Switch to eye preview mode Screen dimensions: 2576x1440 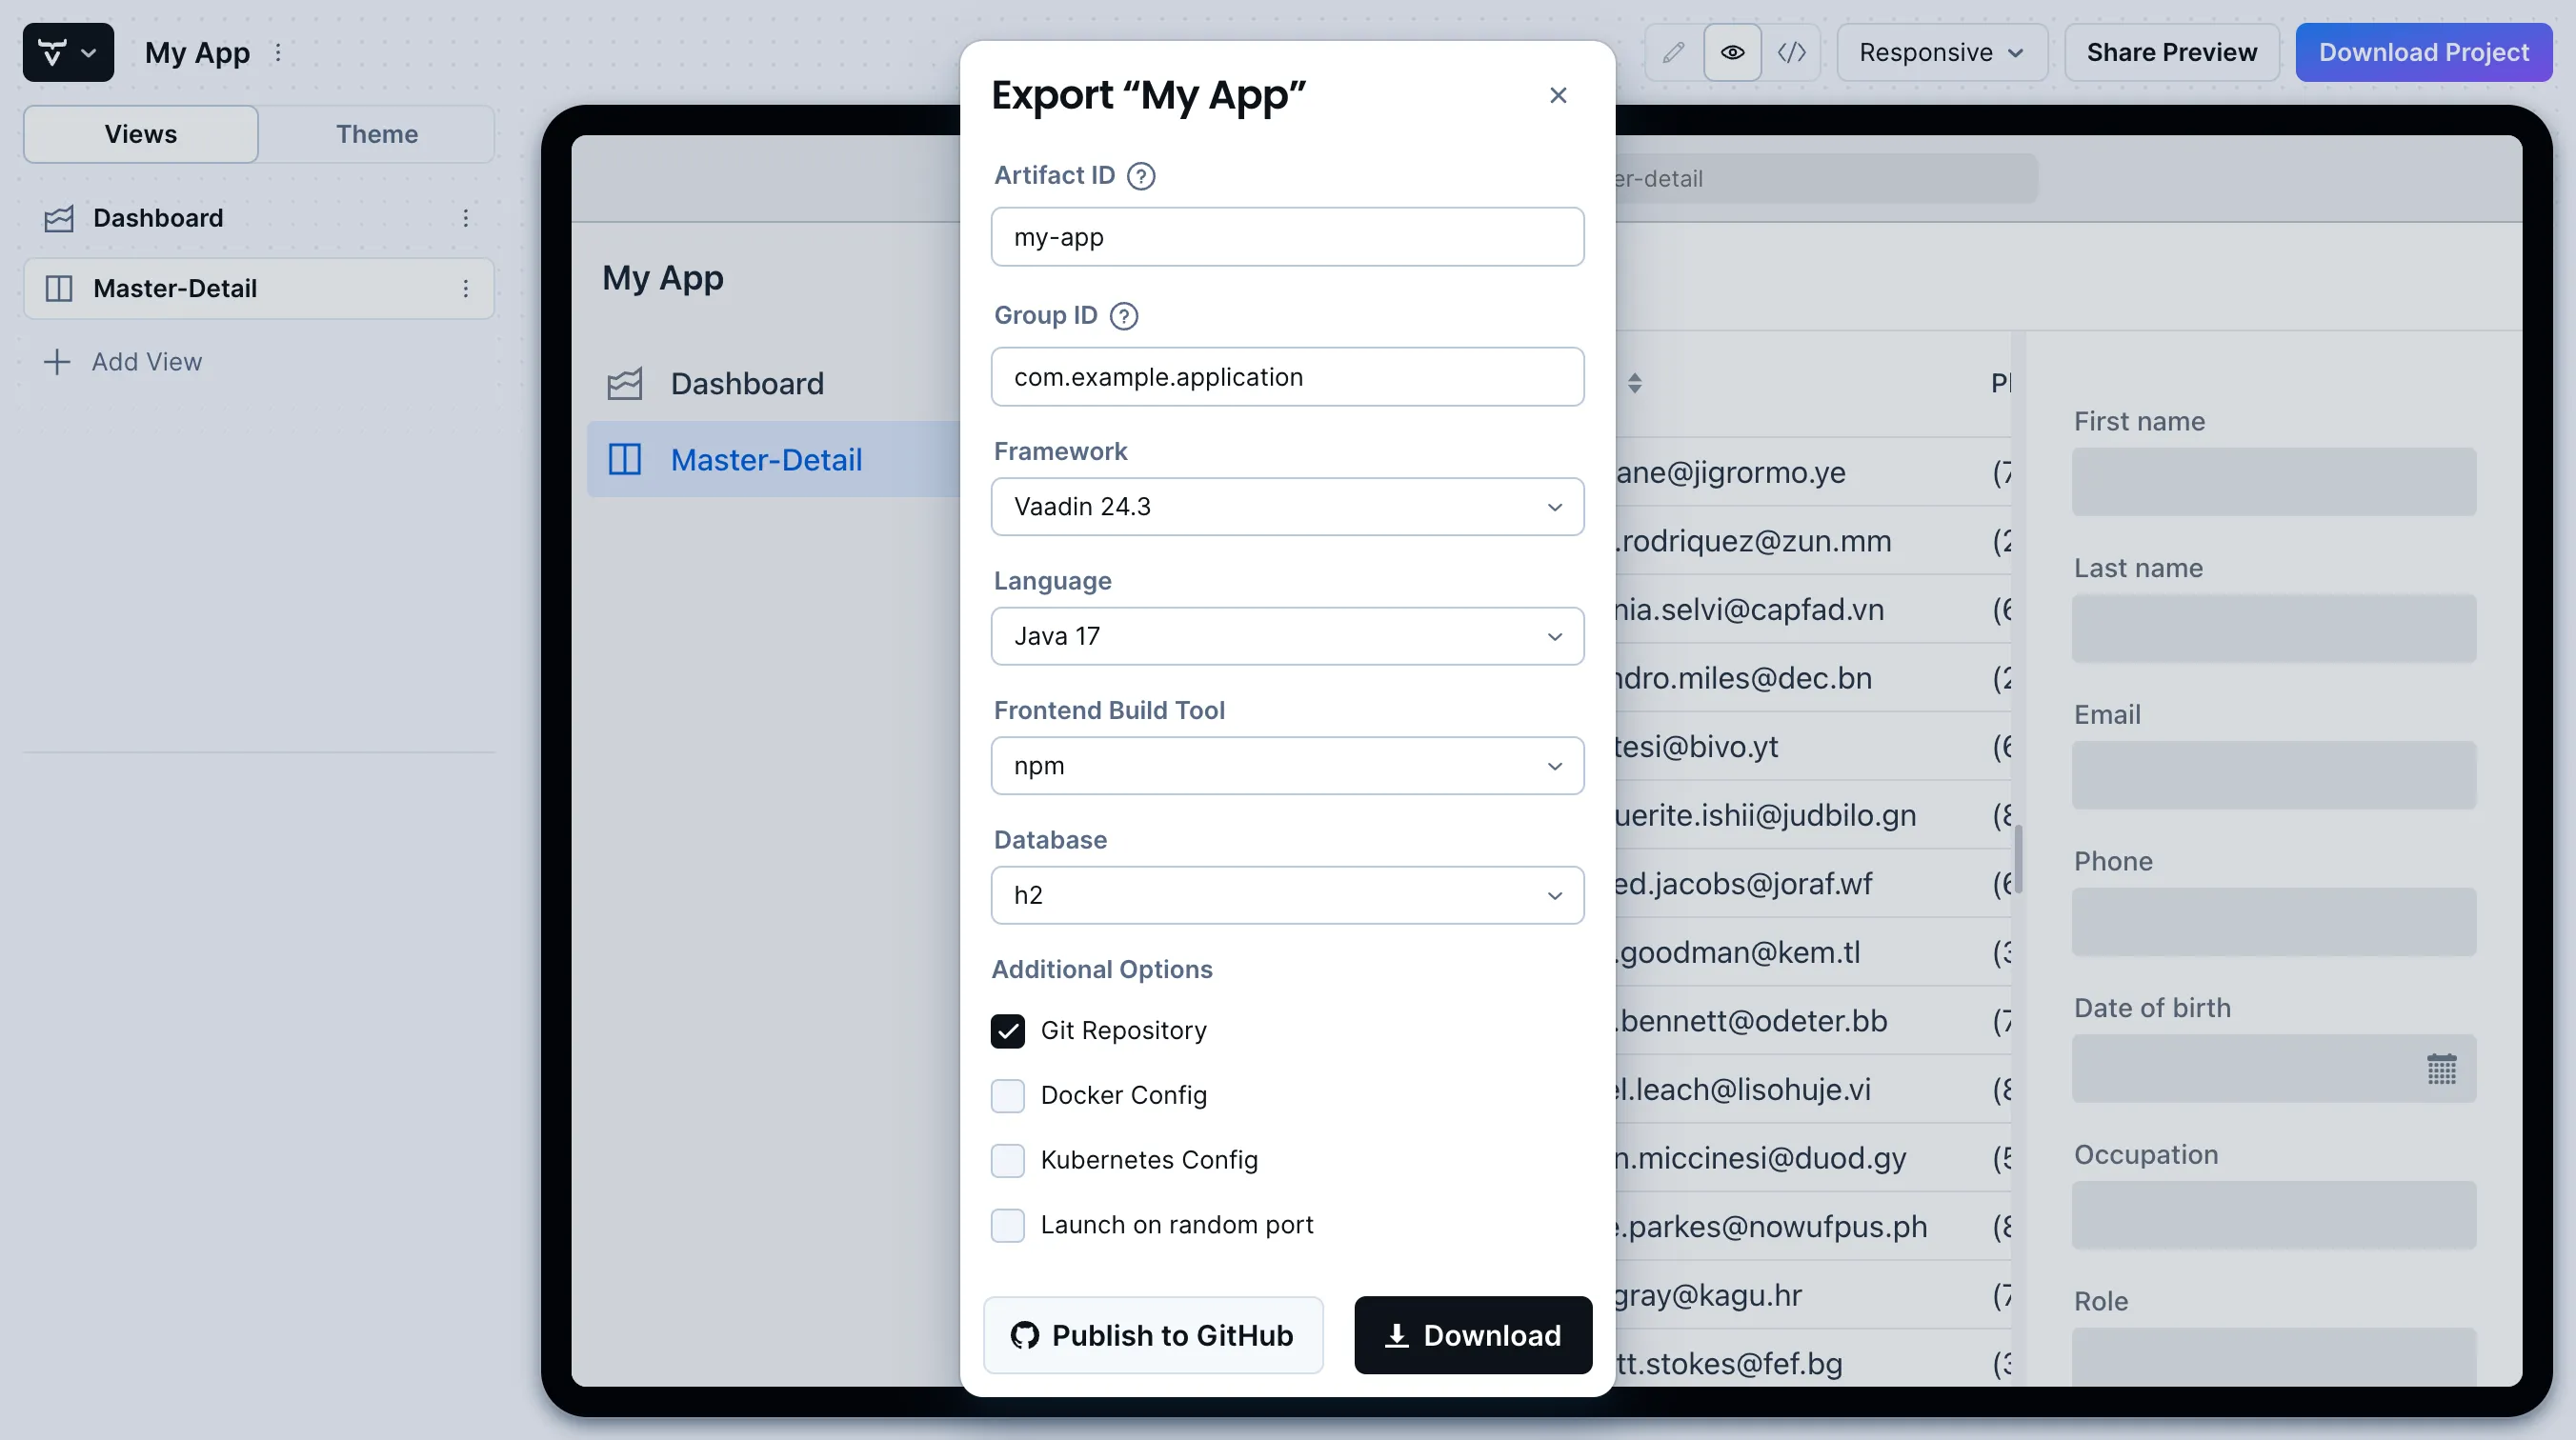click(x=1732, y=52)
